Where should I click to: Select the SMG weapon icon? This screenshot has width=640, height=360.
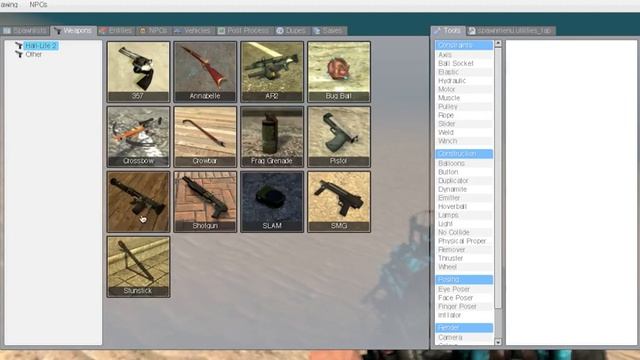[339, 202]
